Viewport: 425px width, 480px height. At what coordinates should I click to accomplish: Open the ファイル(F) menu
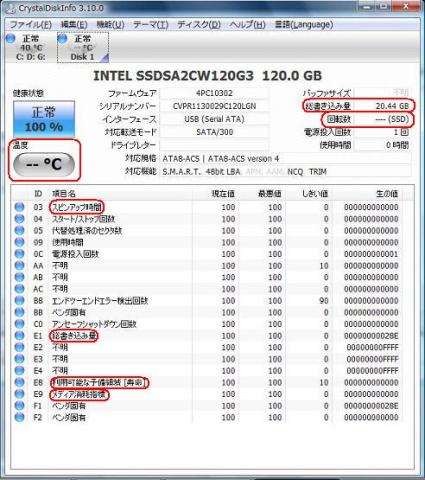click(x=30, y=25)
